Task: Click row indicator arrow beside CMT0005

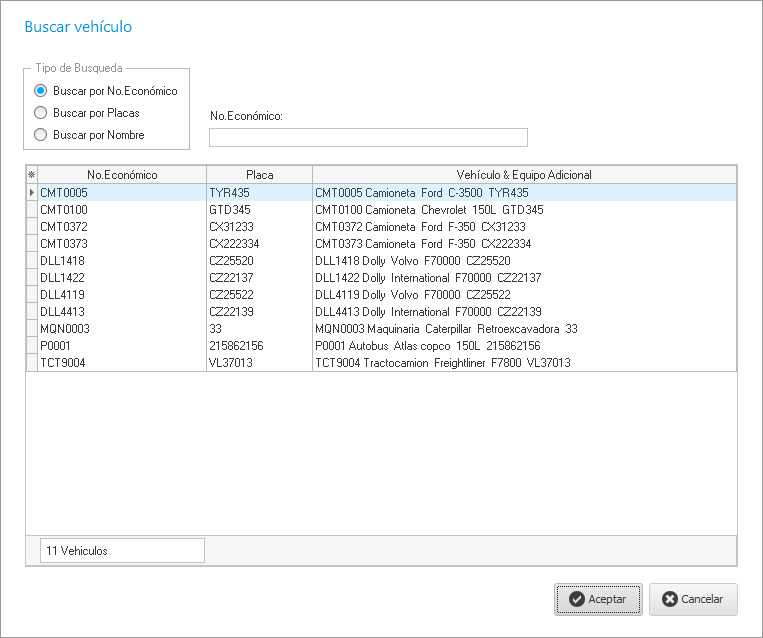Action: (31, 193)
